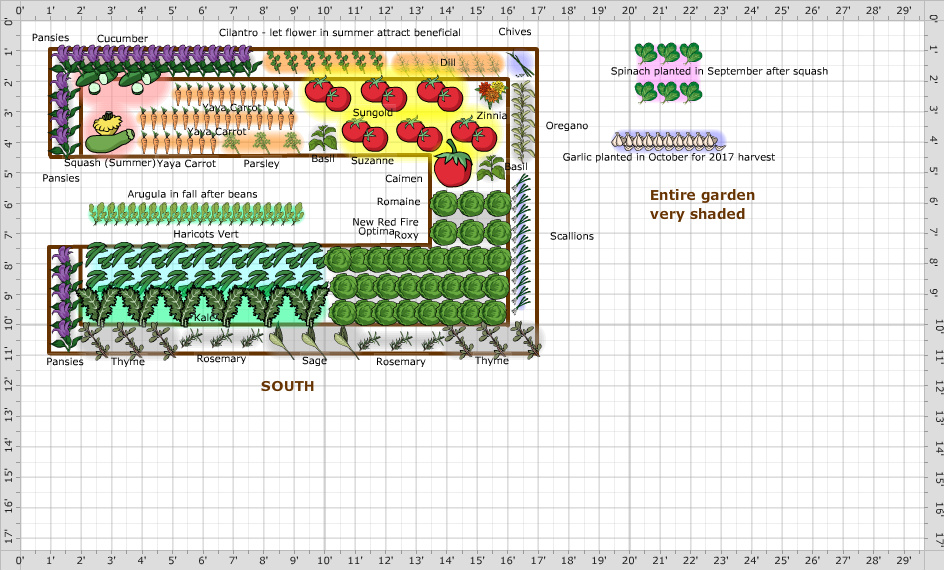Click the 'New Red Fire' label
The image size is (944, 570).
385,222
